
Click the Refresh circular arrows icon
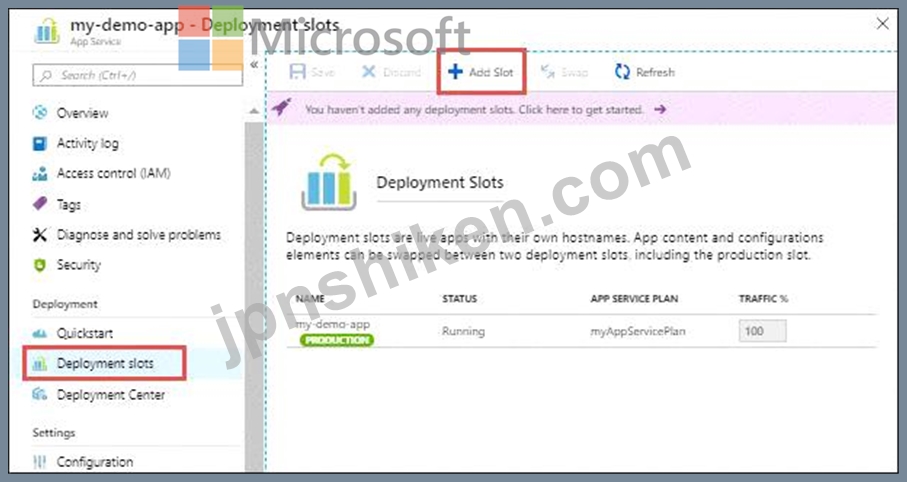(622, 72)
